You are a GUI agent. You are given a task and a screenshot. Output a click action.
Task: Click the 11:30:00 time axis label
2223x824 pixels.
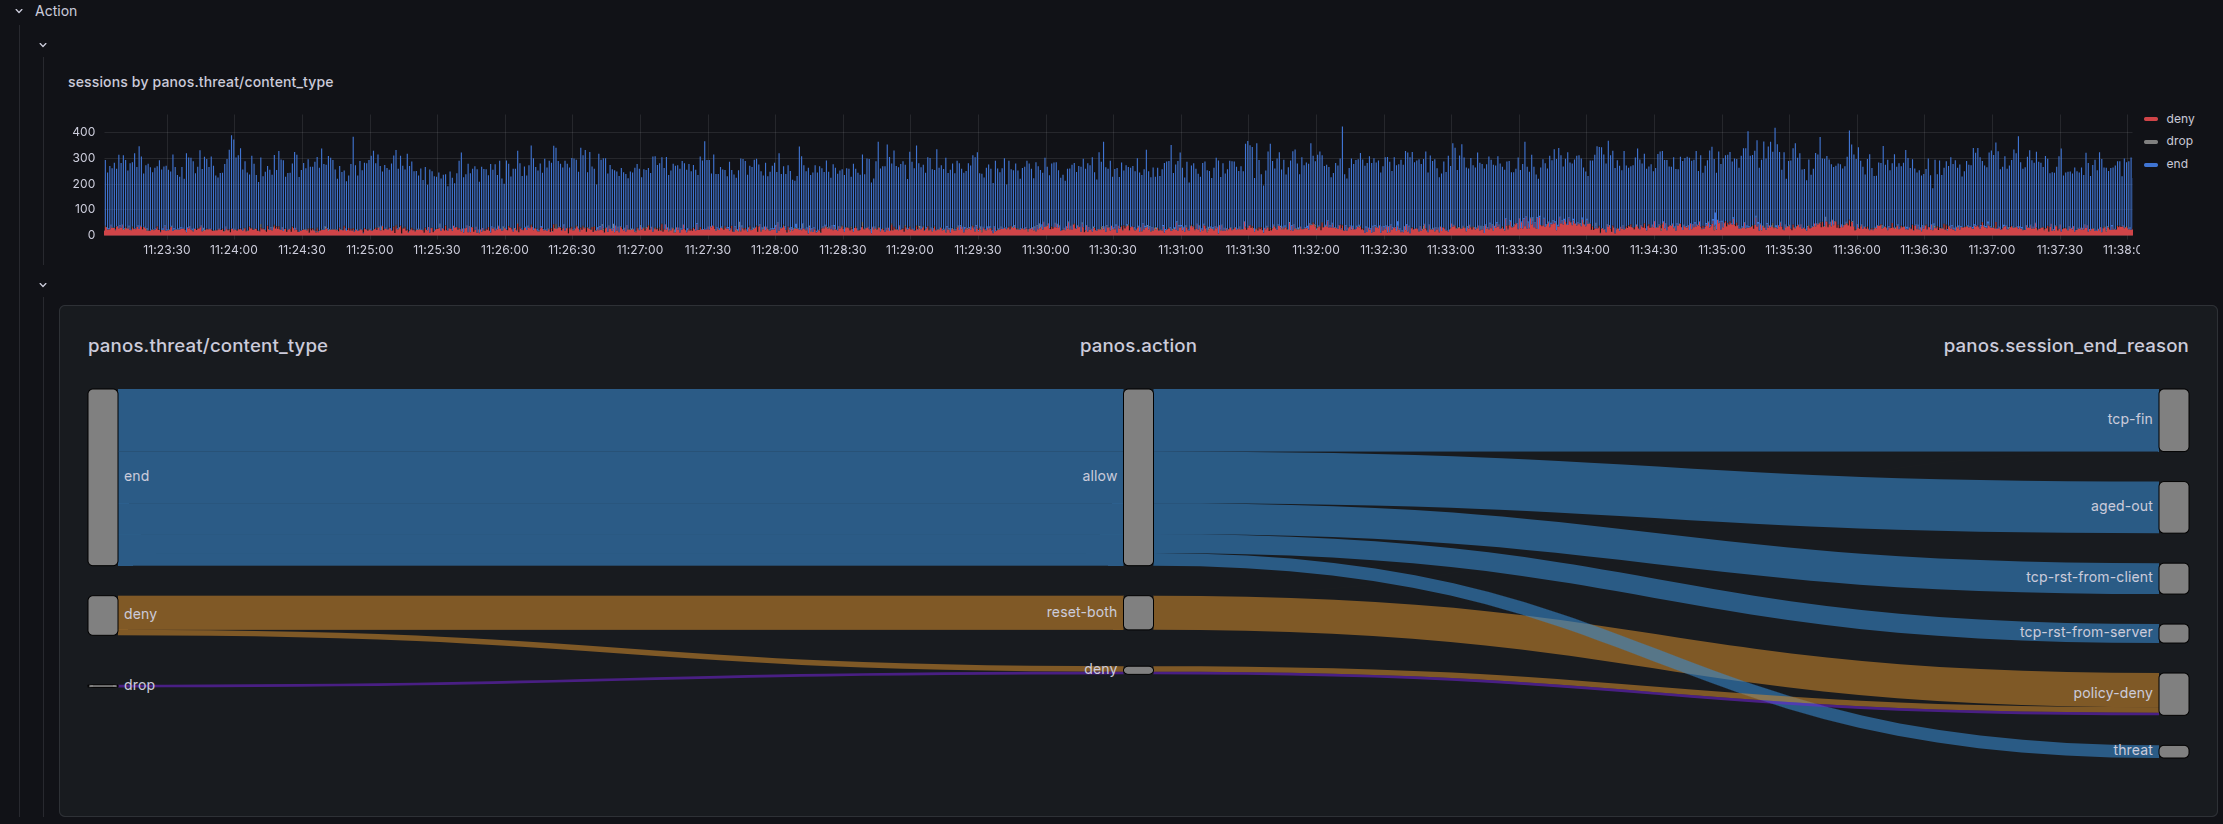pos(1045,250)
